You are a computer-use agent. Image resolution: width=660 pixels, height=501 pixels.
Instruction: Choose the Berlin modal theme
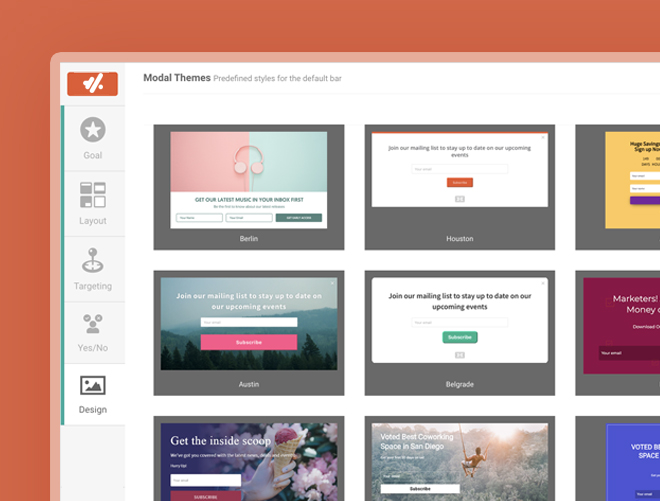tap(249, 187)
